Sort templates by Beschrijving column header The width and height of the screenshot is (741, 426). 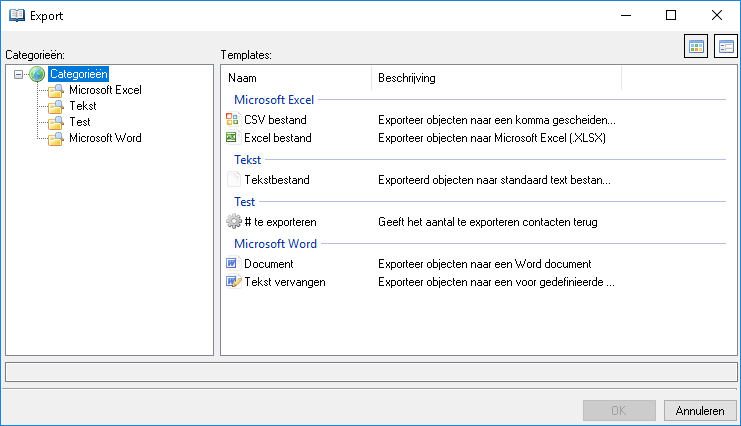click(x=495, y=78)
